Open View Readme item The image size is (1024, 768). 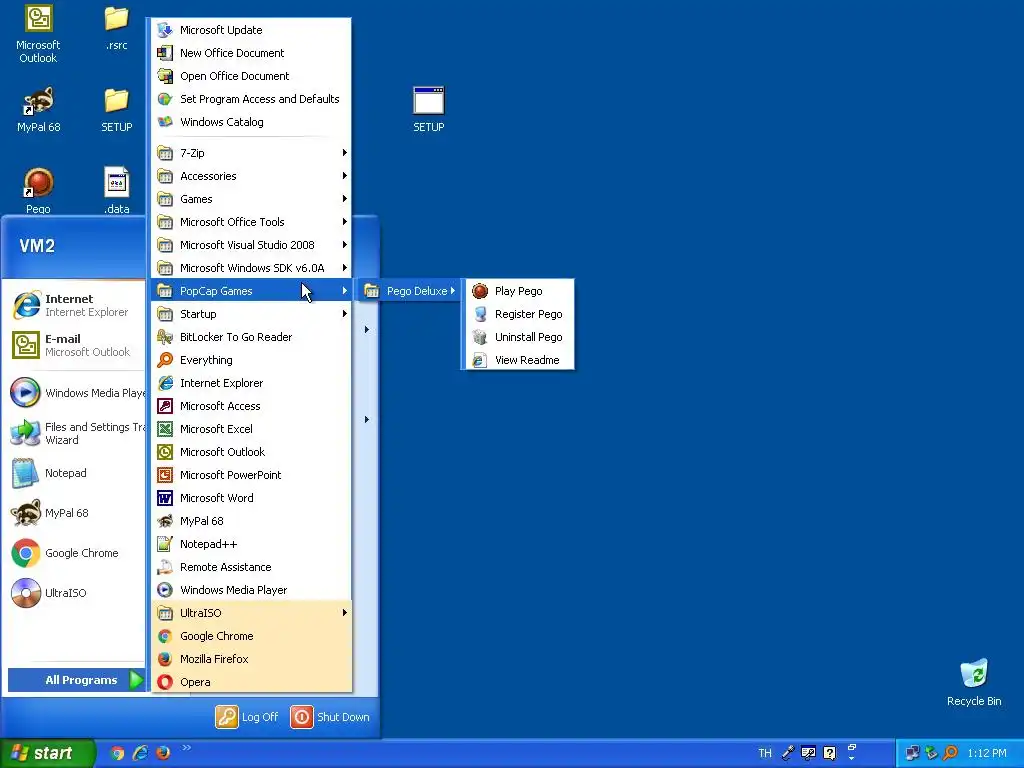click(519, 360)
